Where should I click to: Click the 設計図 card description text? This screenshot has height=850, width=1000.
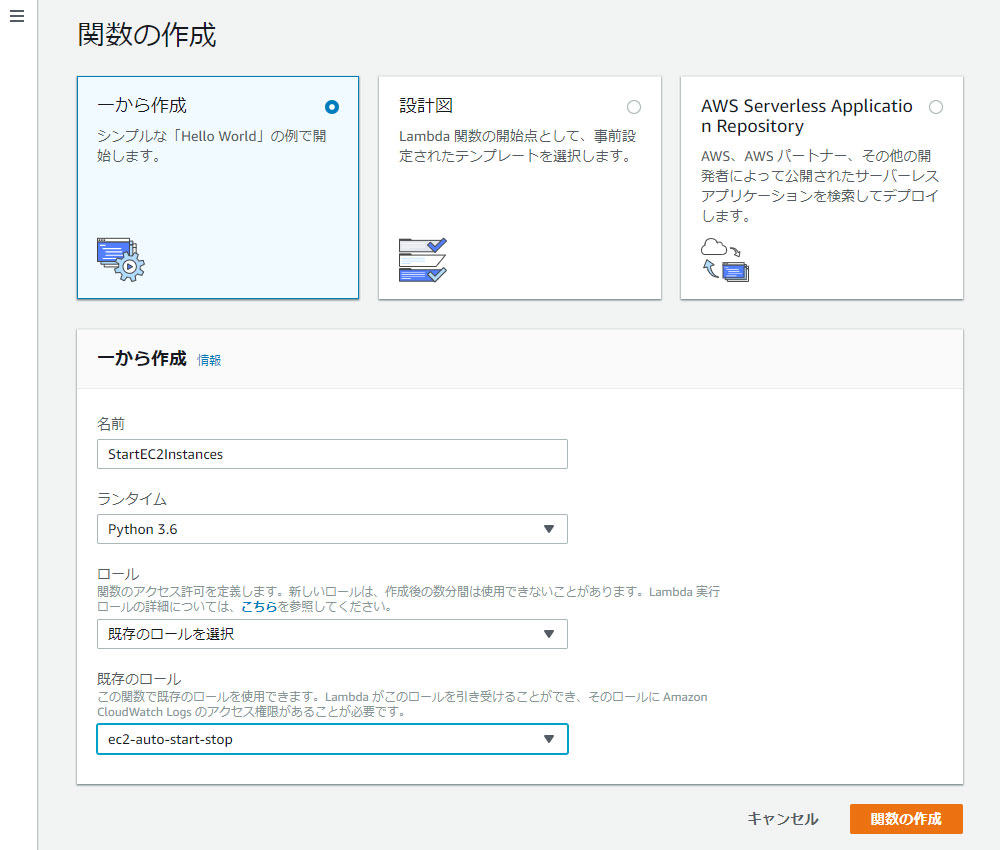pos(517,146)
